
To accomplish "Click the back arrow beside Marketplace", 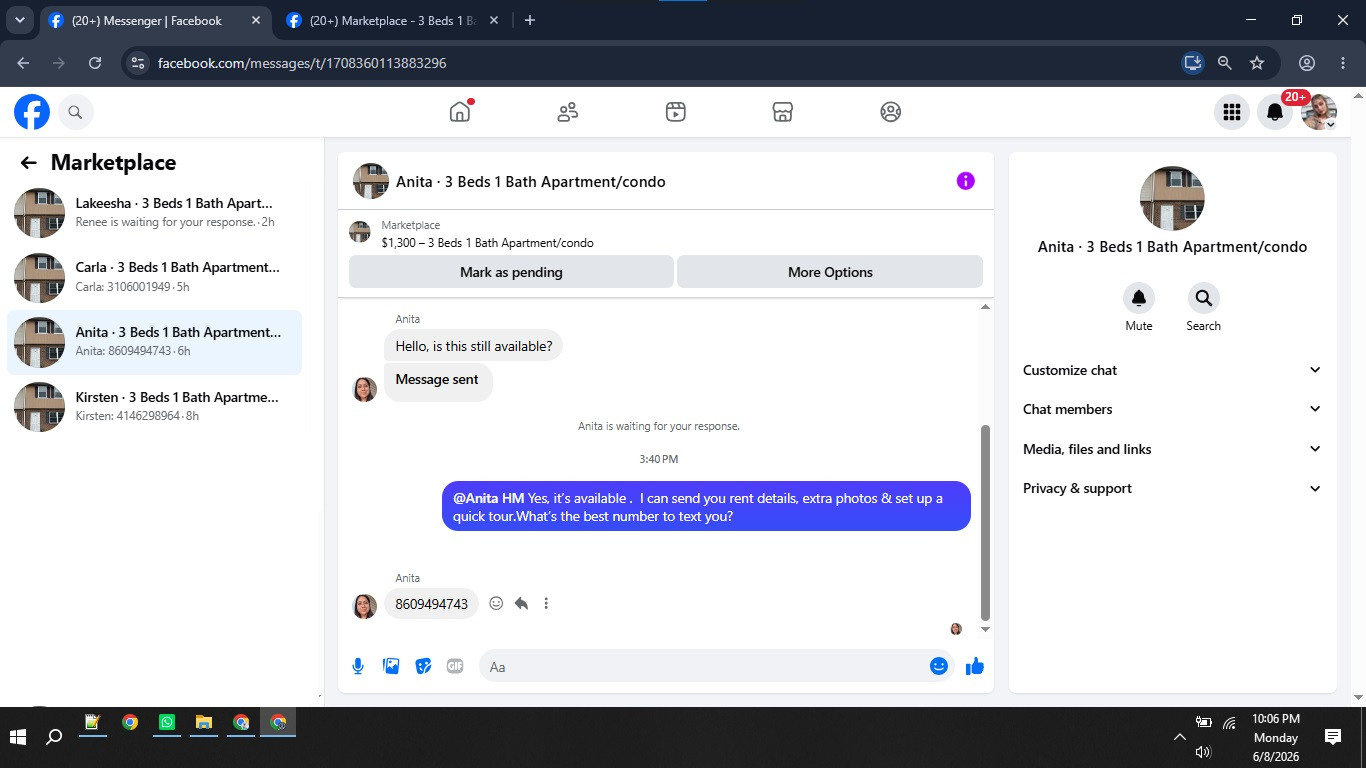I will point(29,163).
